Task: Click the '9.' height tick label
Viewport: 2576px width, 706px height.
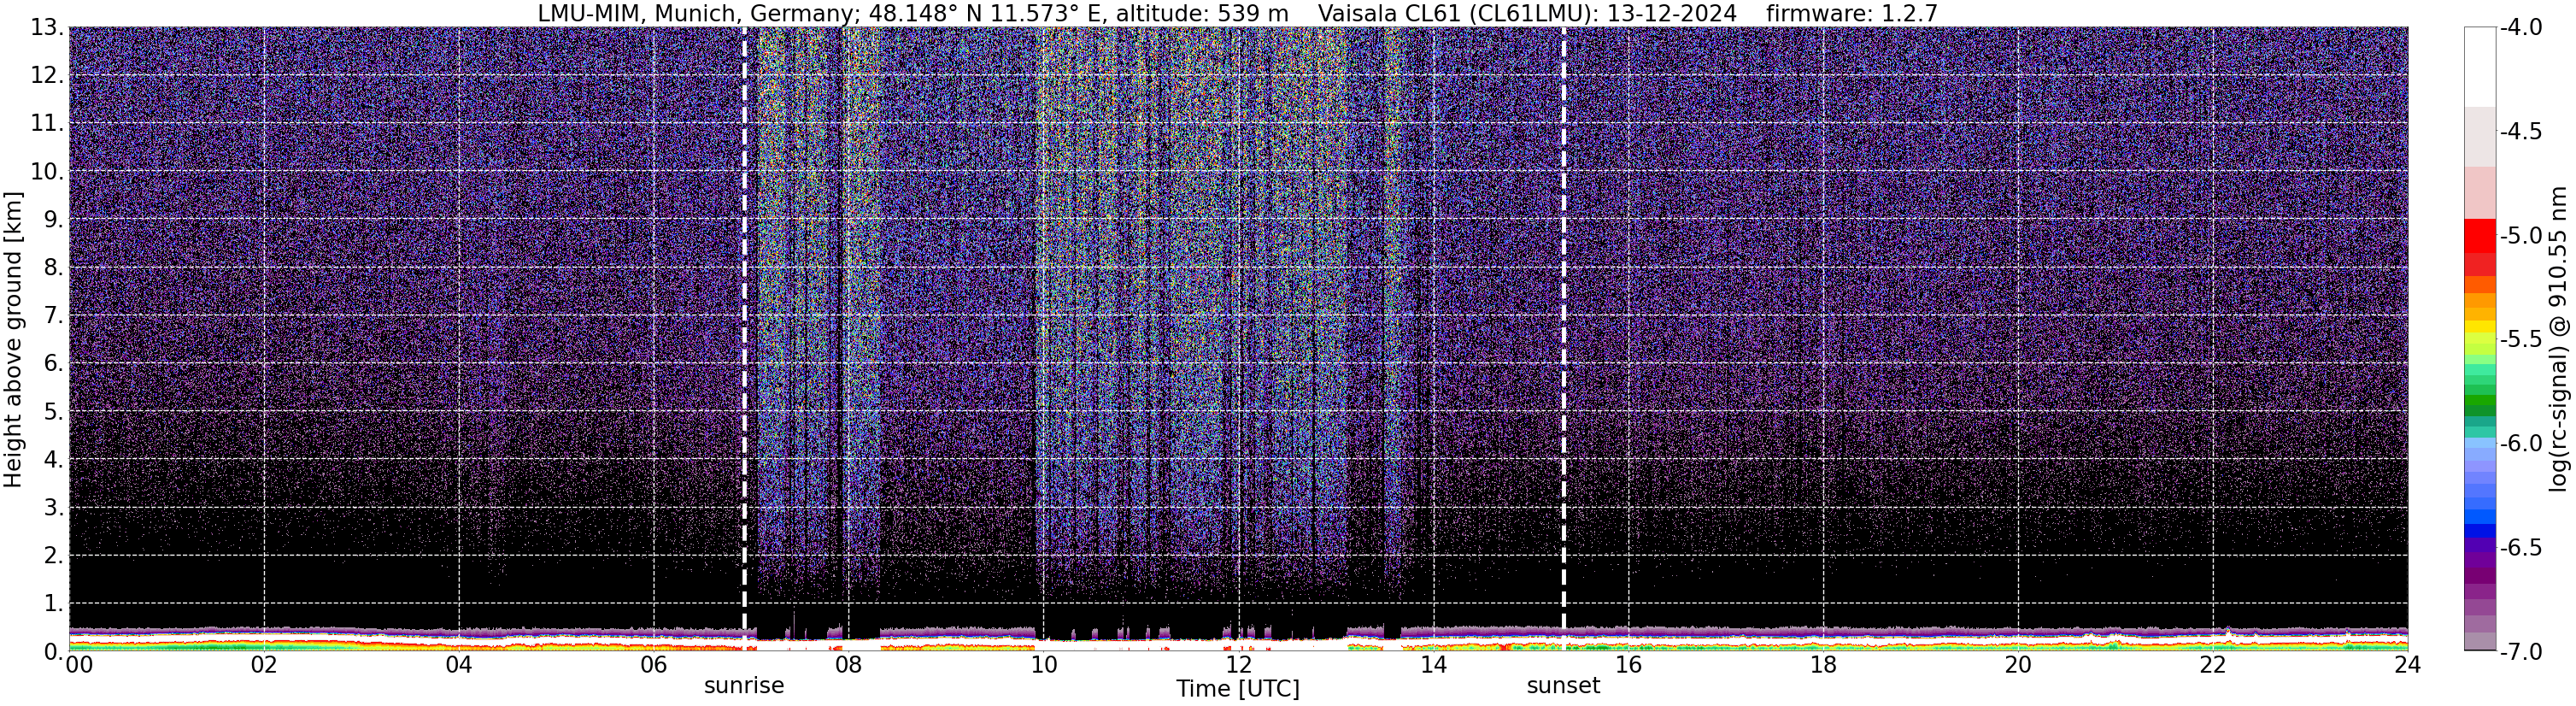Action: (x=54, y=220)
